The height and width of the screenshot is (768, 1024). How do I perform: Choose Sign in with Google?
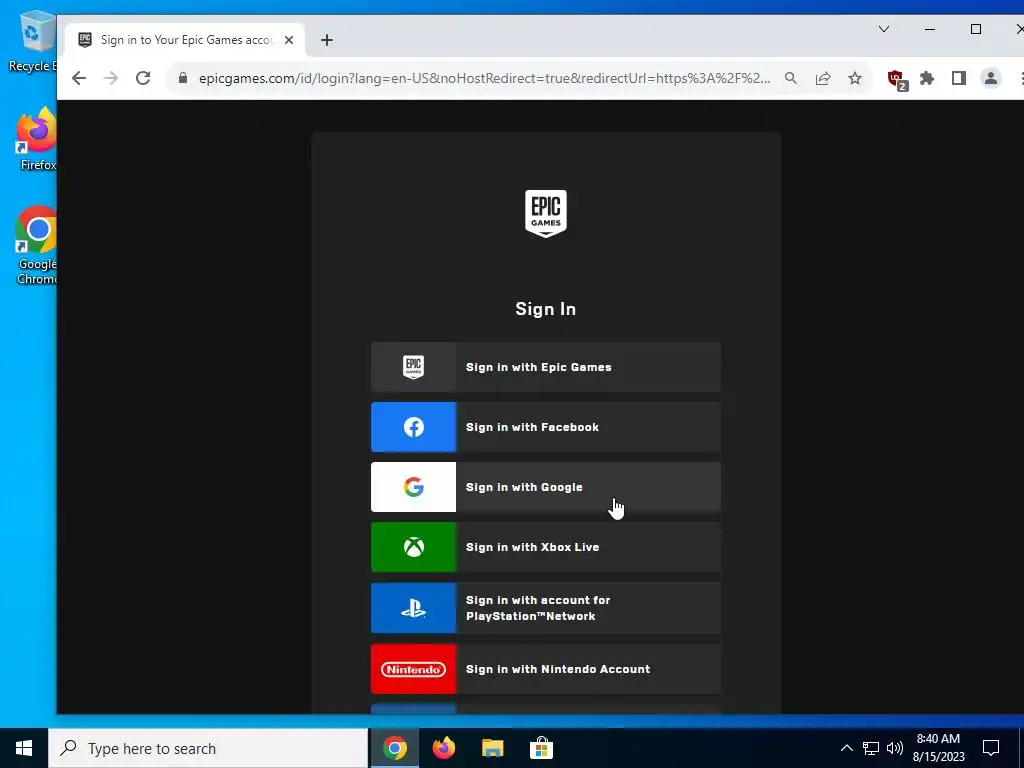pyautogui.click(x=545, y=487)
